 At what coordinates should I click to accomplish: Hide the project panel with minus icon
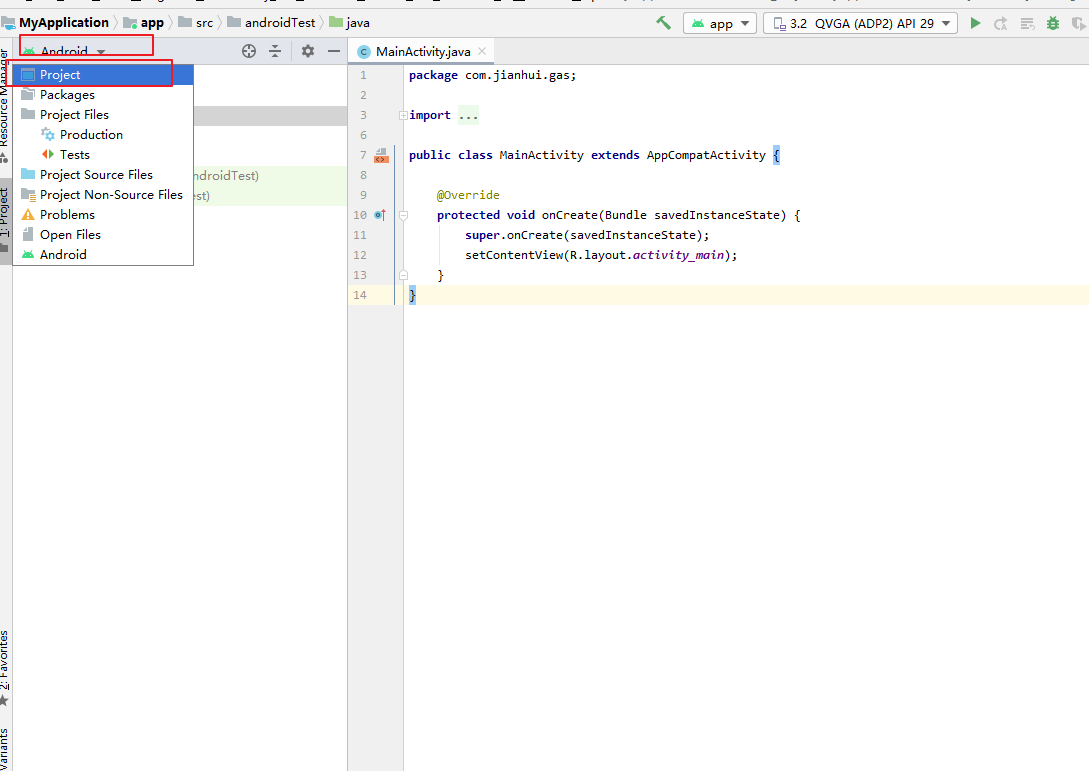[333, 51]
